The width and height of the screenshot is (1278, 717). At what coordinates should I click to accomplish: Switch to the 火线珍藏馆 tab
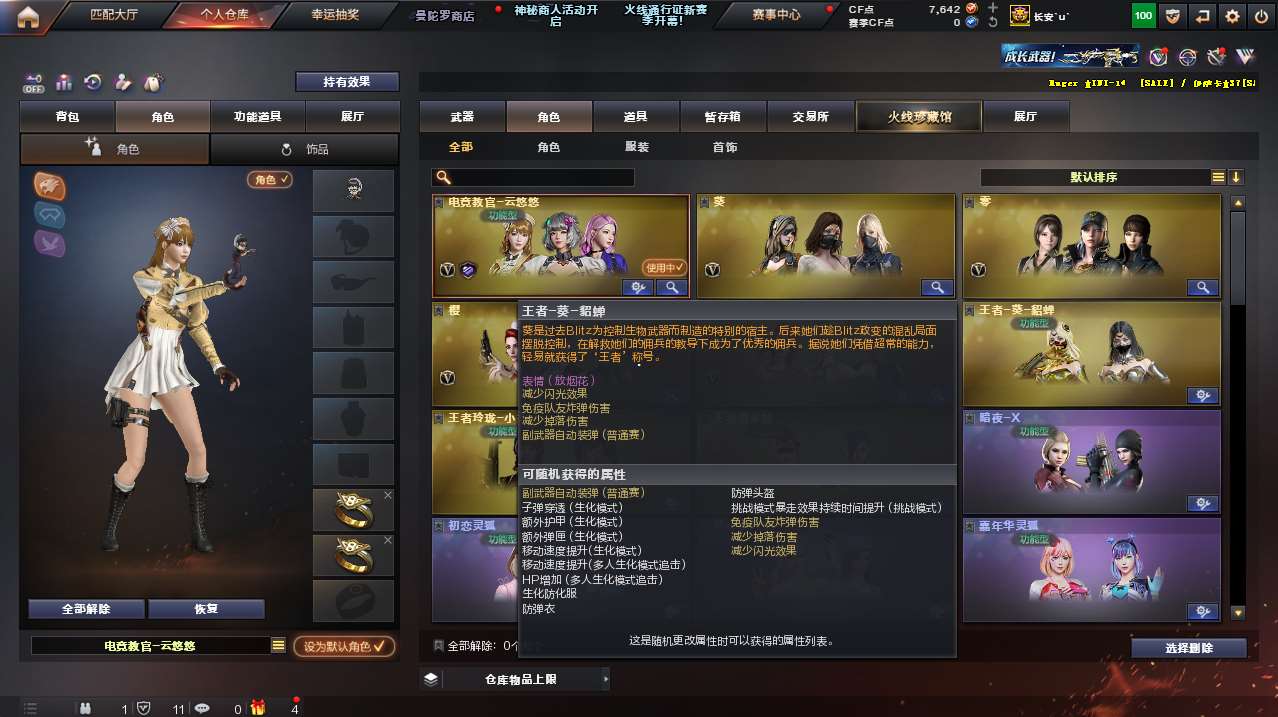(919, 117)
